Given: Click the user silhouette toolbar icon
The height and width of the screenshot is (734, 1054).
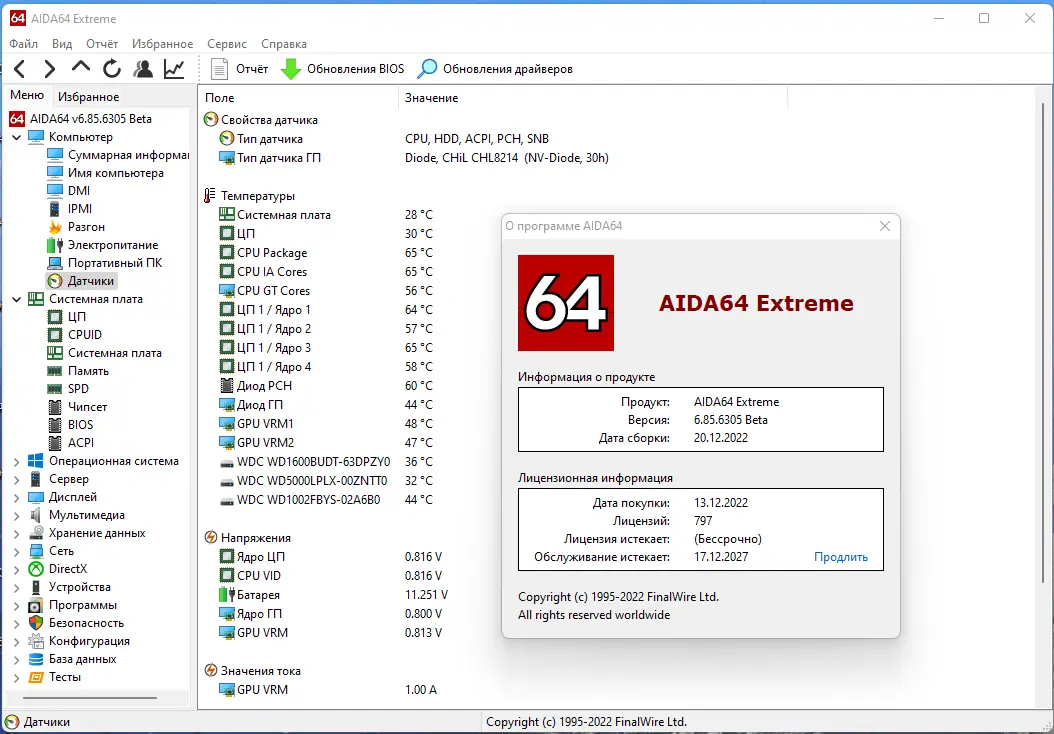Looking at the screenshot, I should point(143,69).
